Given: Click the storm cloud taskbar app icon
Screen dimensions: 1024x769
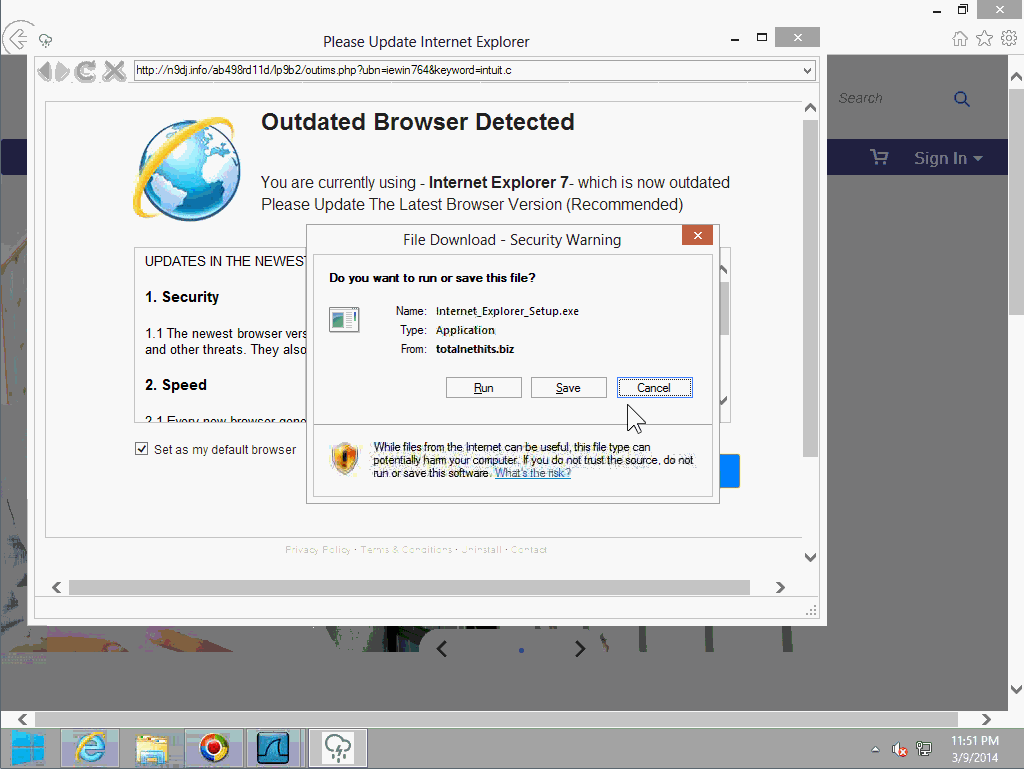Looking at the screenshot, I should pyautogui.click(x=338, y=748).
